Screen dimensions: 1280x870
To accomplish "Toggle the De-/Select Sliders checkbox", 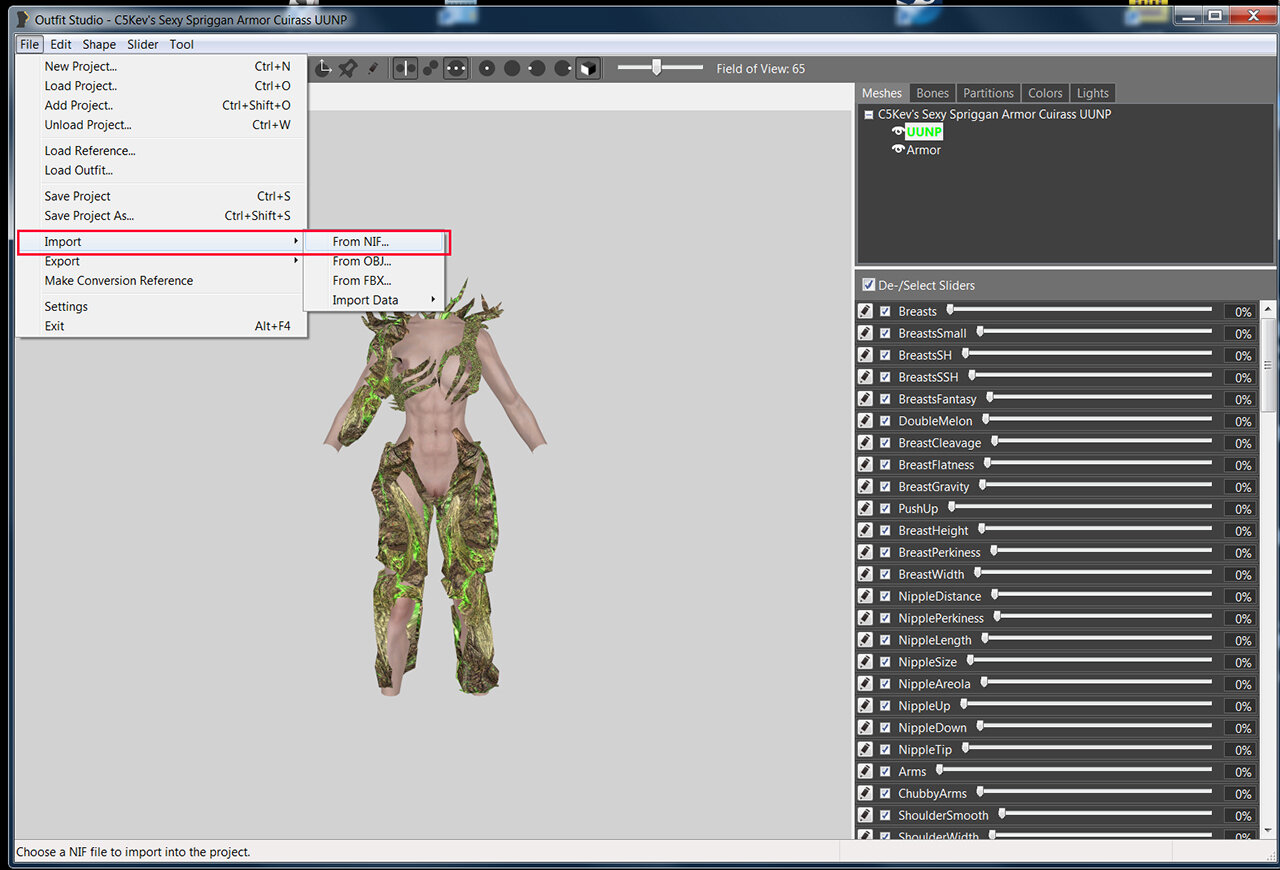I will (x=868, y=285).
